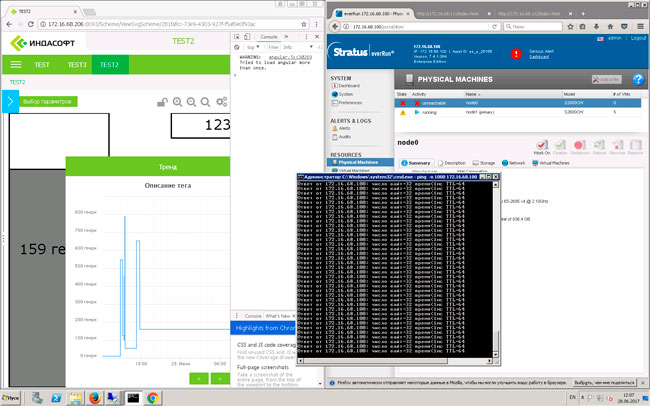Image resolution: width=650 pixels, height=406 pixels.
Task: Clear the DevTools console
Action: 237,47
